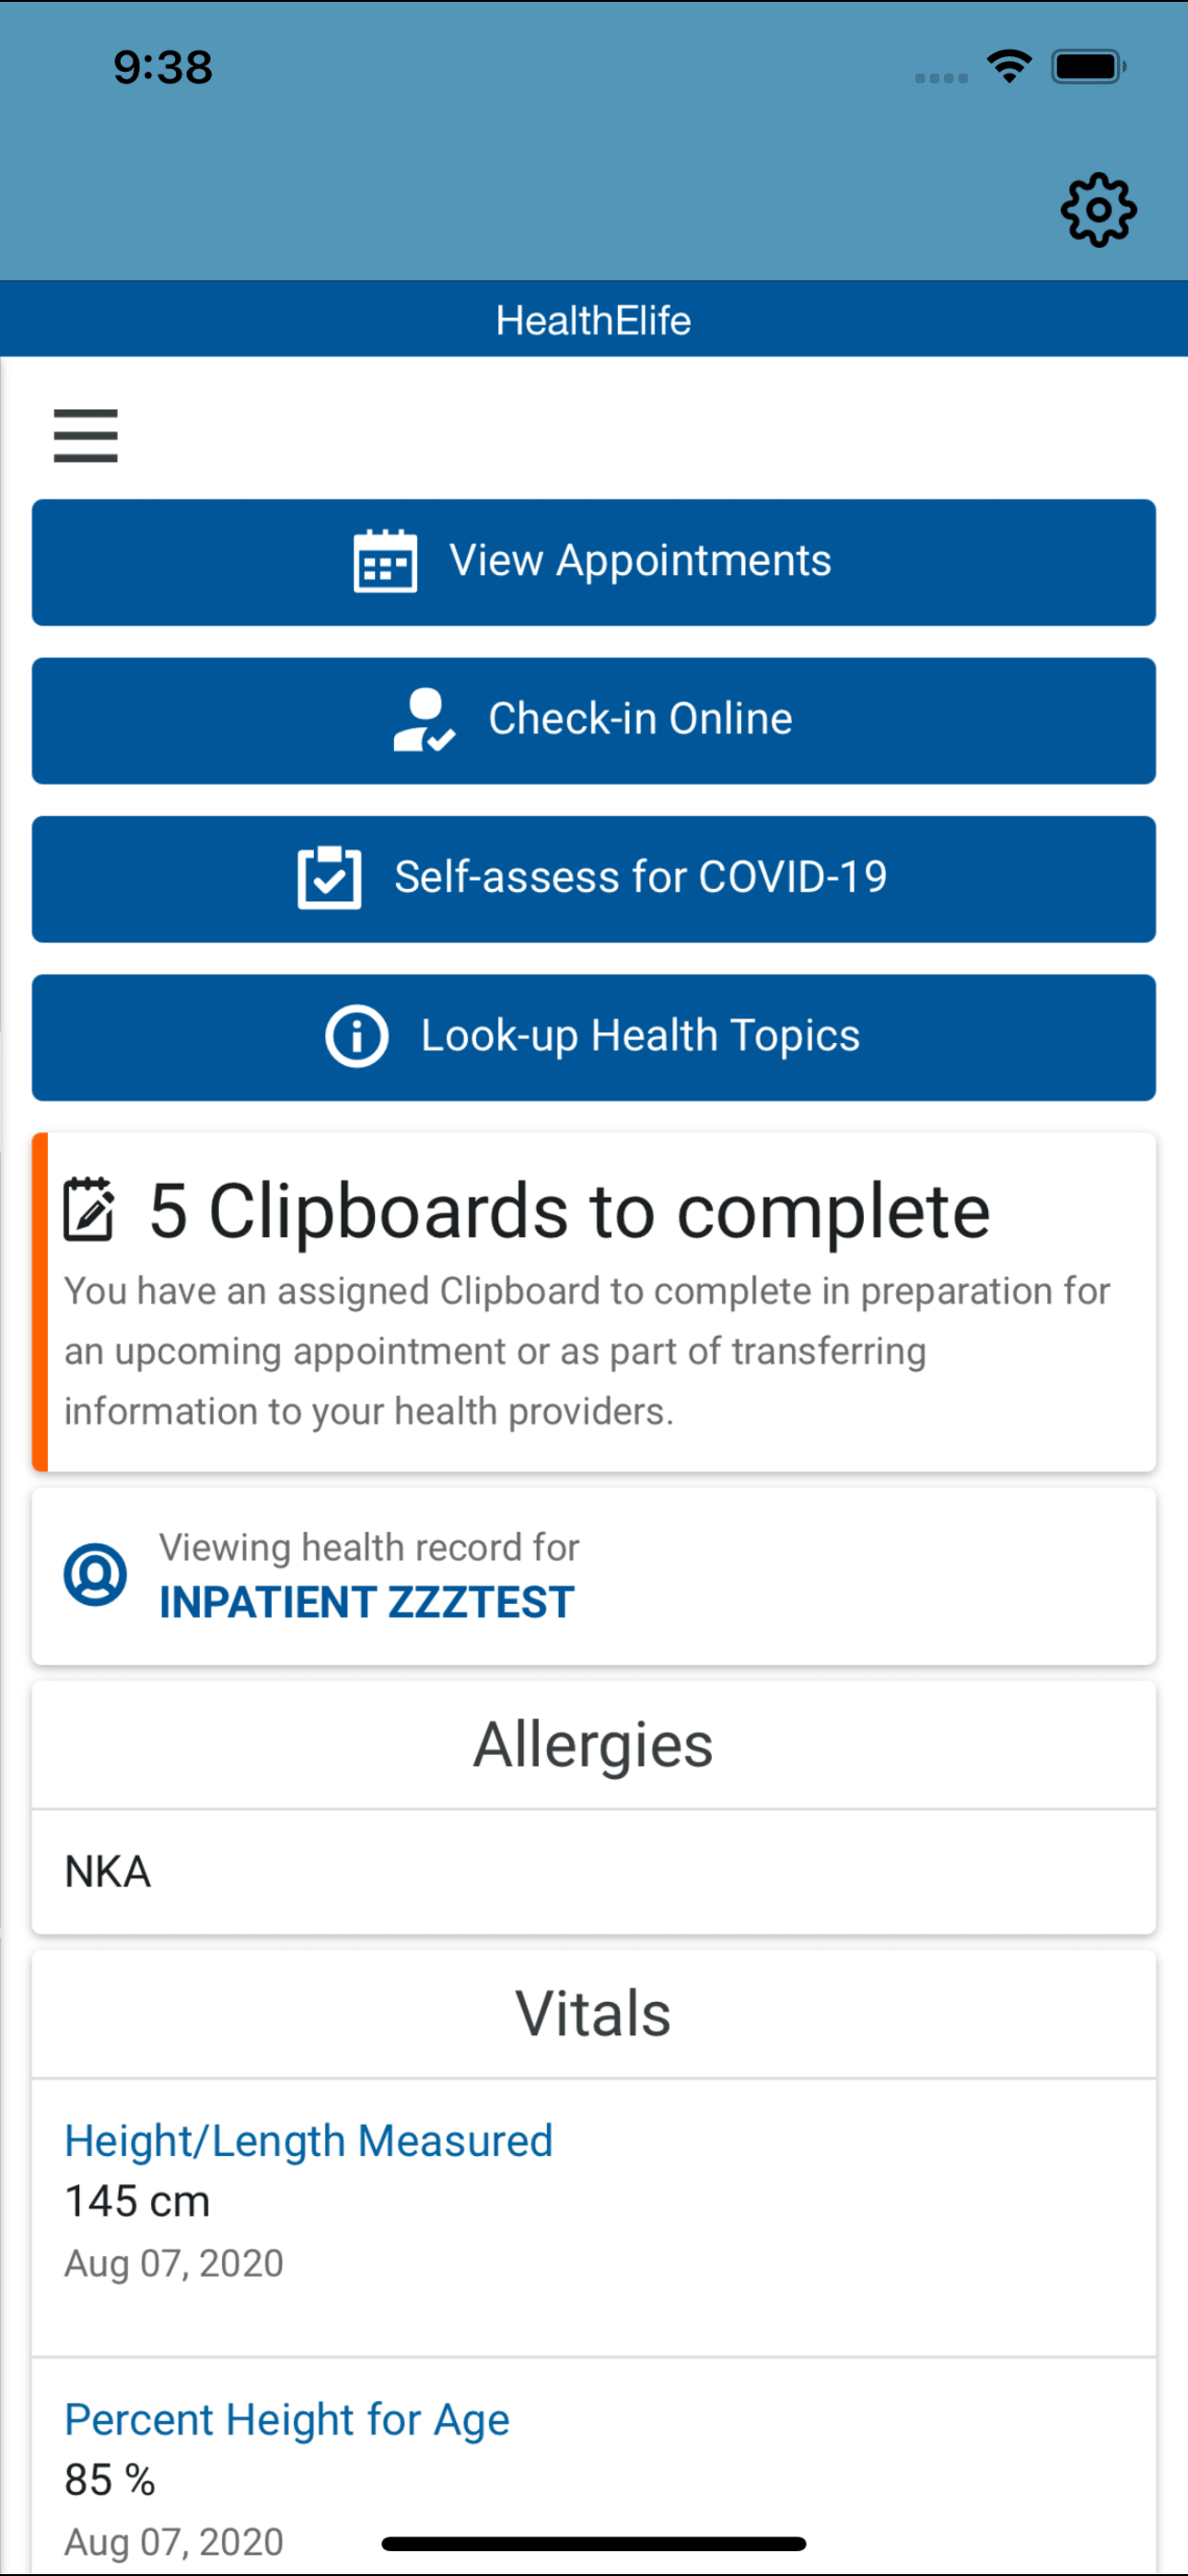Tap the Allergies section header
Viewport: 1188px width, 2576px height.
pyautogui.click(x=594, y=1744)
